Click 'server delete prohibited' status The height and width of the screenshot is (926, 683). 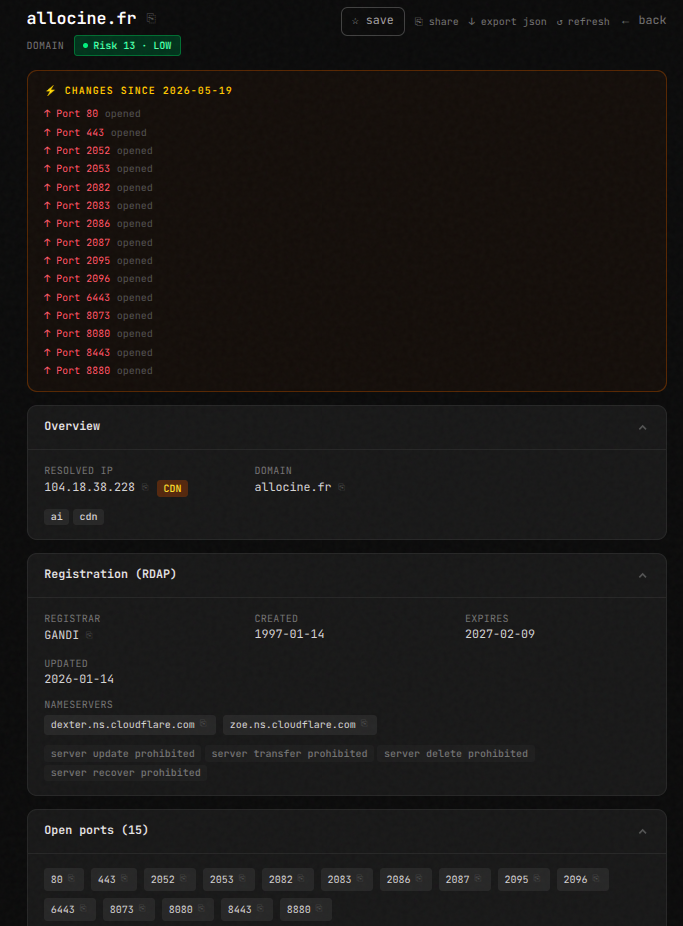pyautogui.click(x=456, y=754)
